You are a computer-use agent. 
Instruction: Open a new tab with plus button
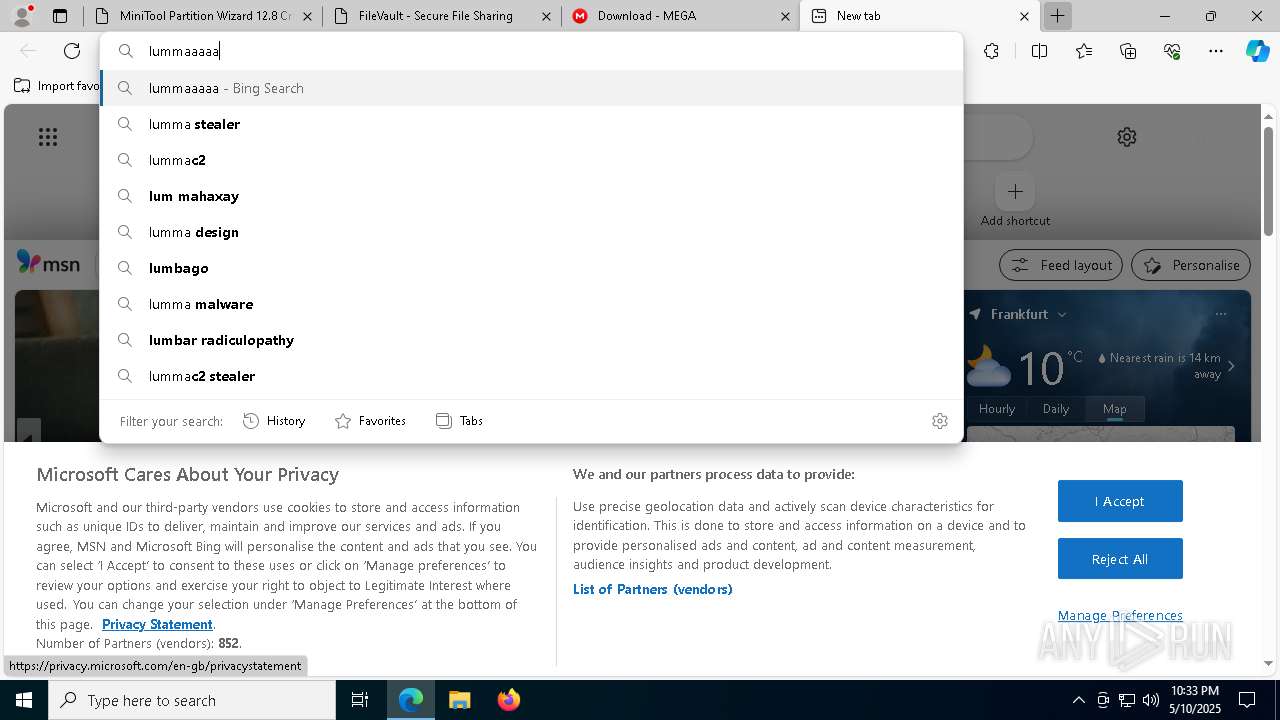click(x=1057, y=16)
